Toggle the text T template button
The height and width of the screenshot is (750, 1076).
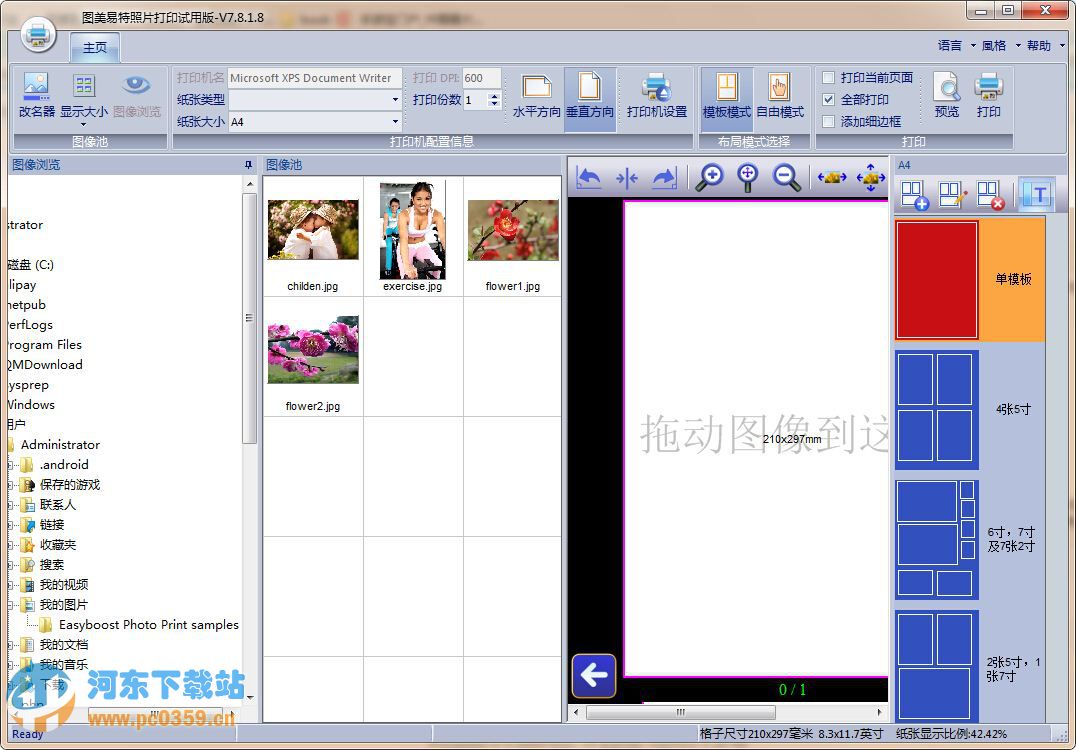point(1036,195)
